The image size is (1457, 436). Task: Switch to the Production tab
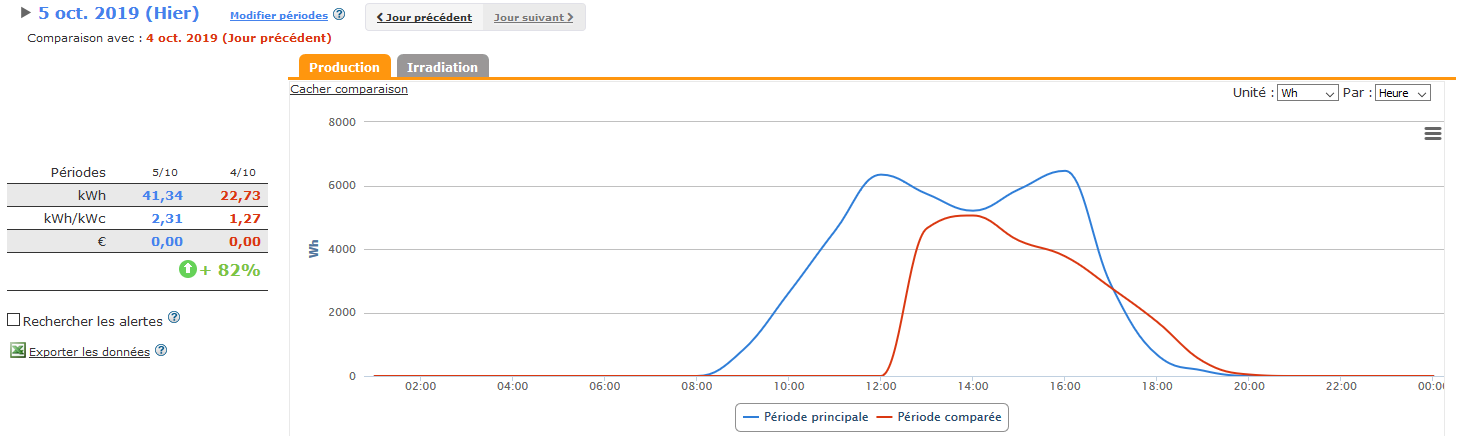point(344,67)
